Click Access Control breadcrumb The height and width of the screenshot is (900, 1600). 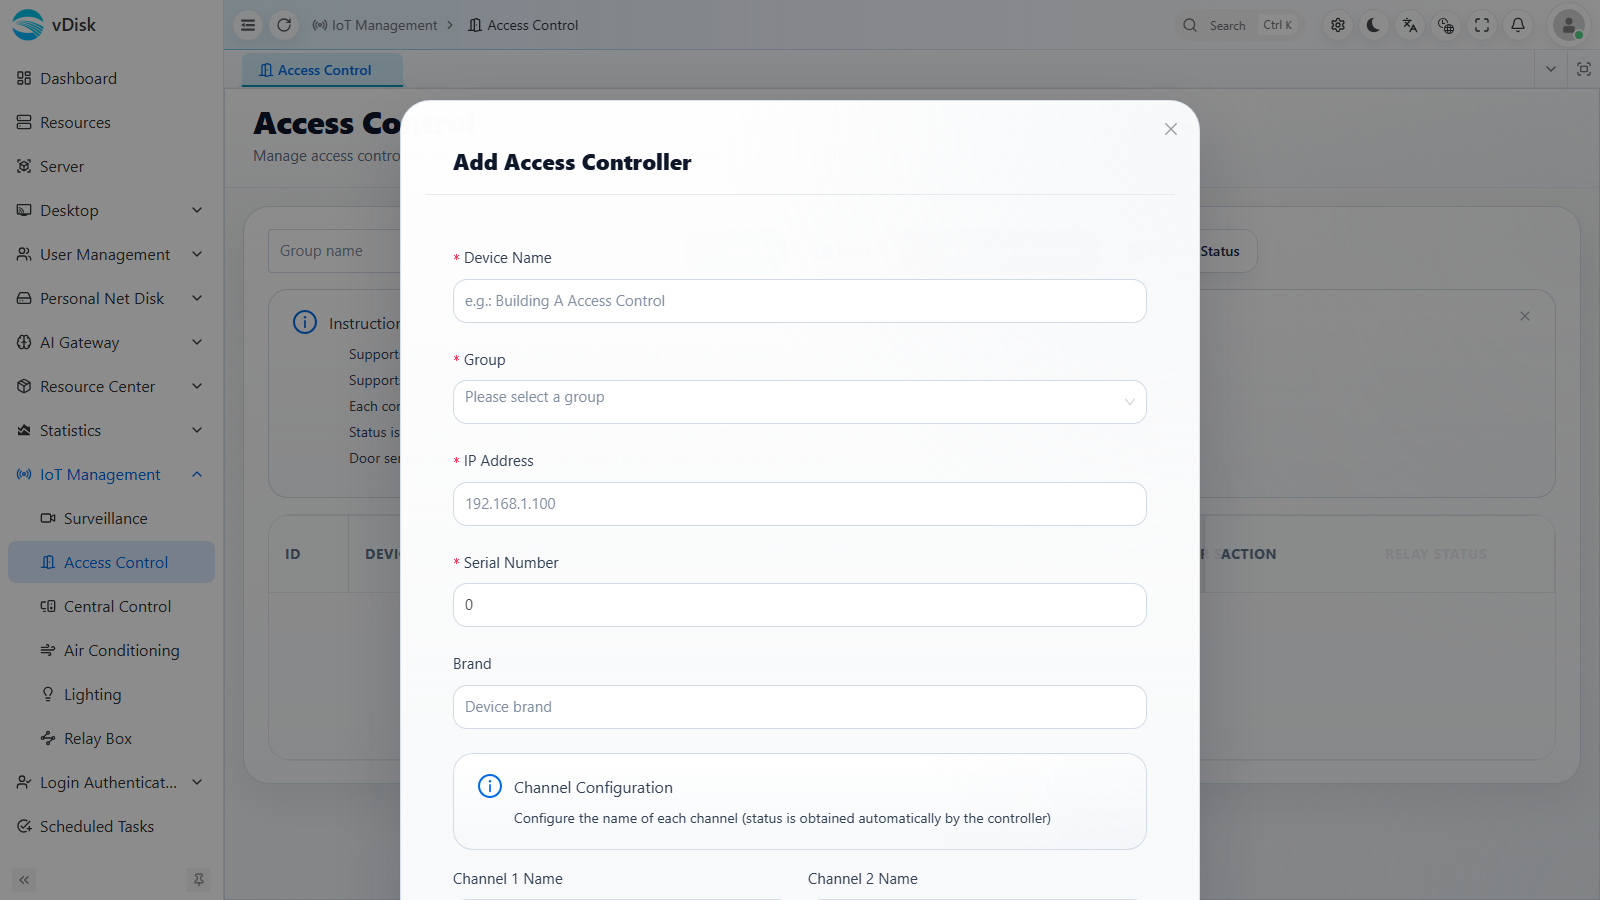click(x=523, y=25)
